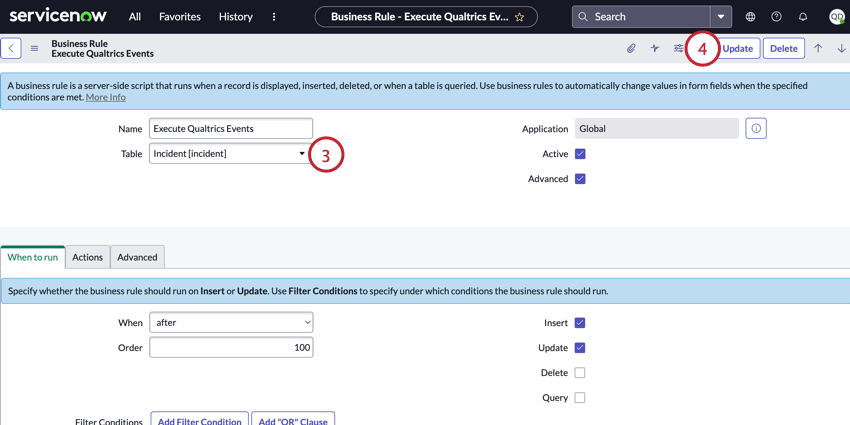Go back using the left chevron

[x=11, y=48]
